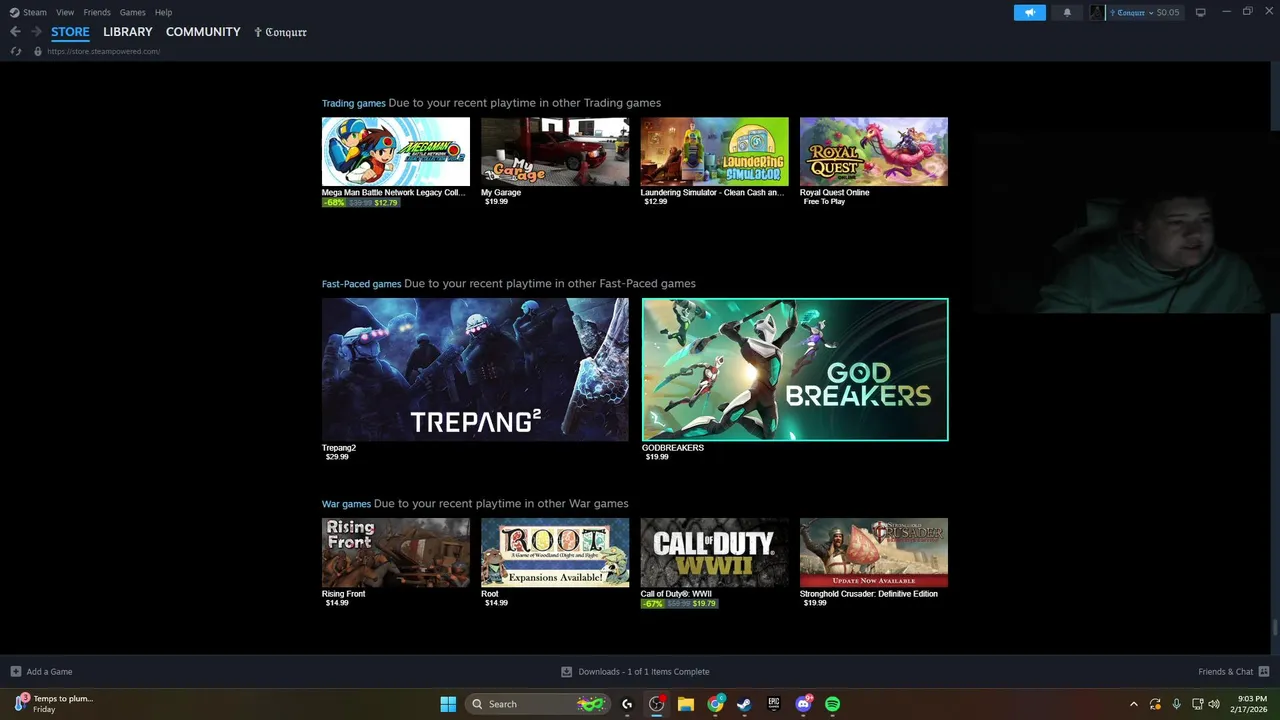Click the Mega Man $12.79 discount price
Viewport: 1280px width, 720px height.
386,203
